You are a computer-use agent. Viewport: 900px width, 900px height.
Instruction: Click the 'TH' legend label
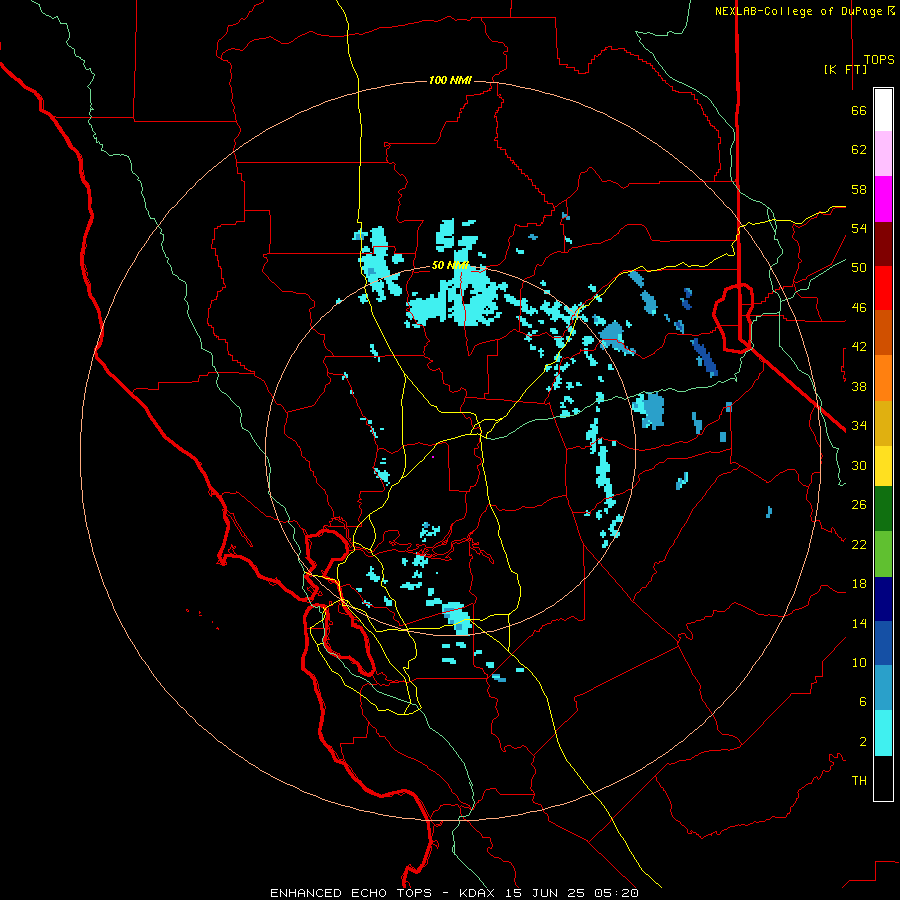tap(859, 781)
